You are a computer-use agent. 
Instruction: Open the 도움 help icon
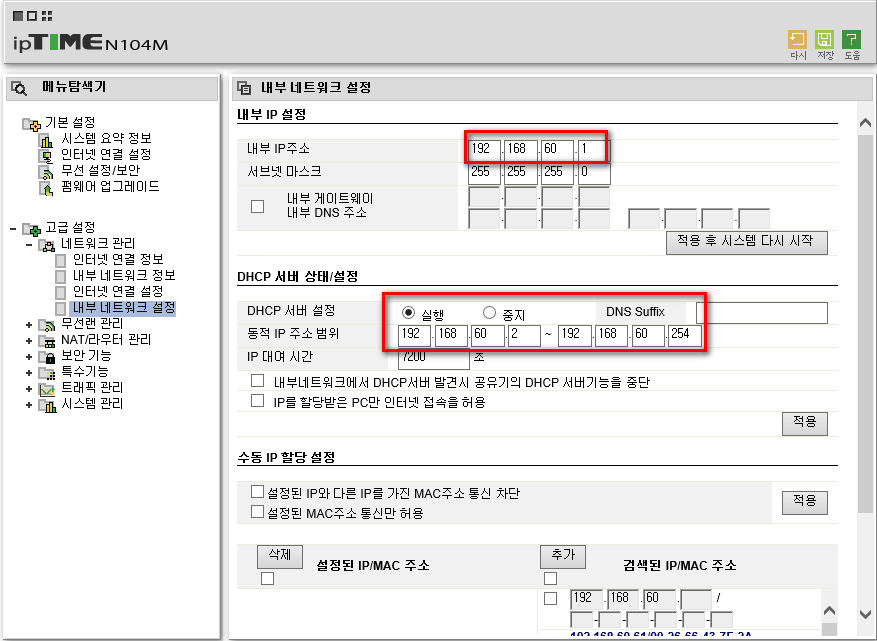(851, 40)
